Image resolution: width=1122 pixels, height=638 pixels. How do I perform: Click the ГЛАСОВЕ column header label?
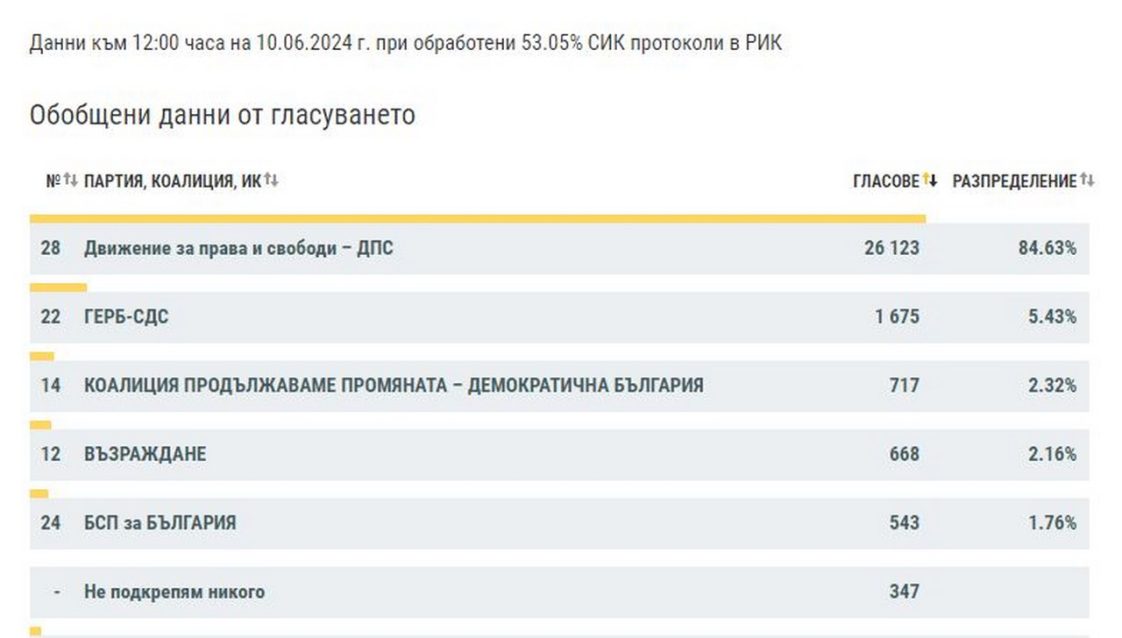point(885,181)
